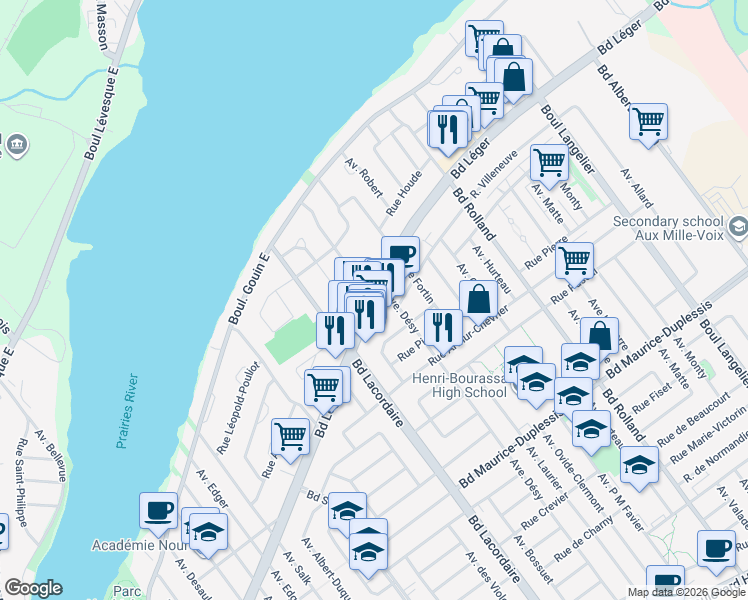The width and height of the screenshot is (748, 600).
Task: Click the Académie Nour place label
Action: tap(140, 545)
